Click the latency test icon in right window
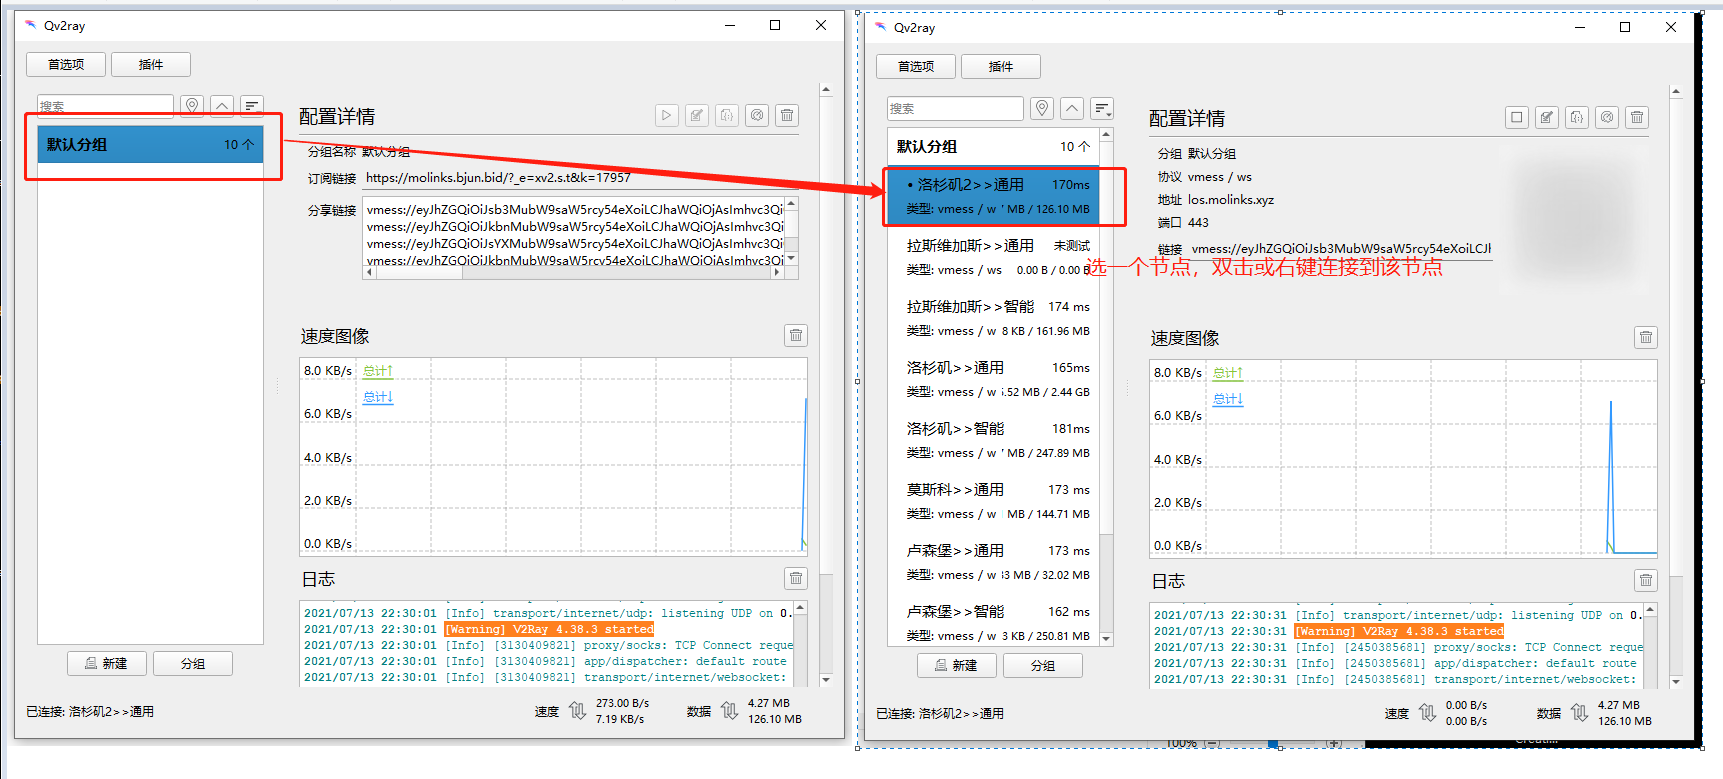Viewport: 1723px width, 779px height. (1607, 118)
